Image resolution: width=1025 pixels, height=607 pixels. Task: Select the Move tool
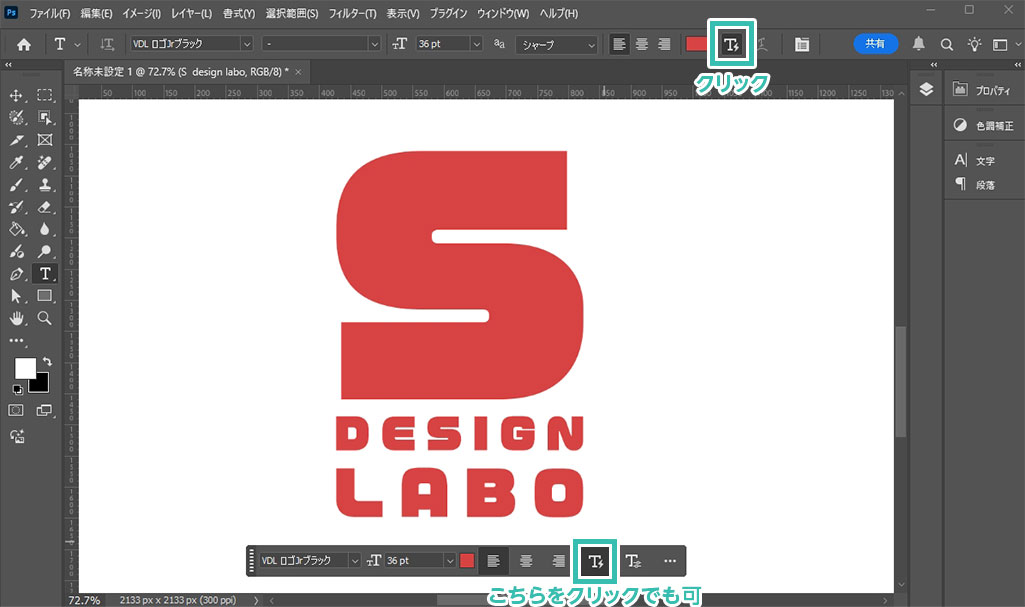(16, 95)
